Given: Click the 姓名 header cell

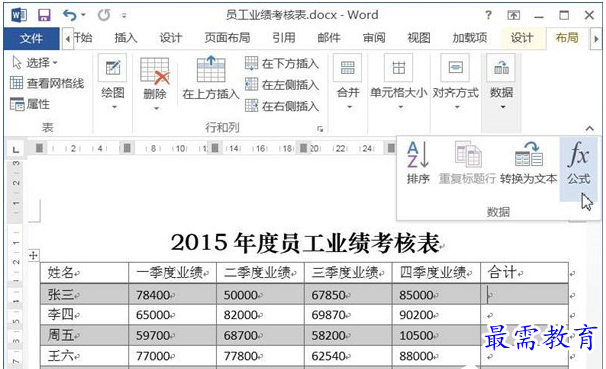Looking at the screenshot, I should (x=84, y=273).
